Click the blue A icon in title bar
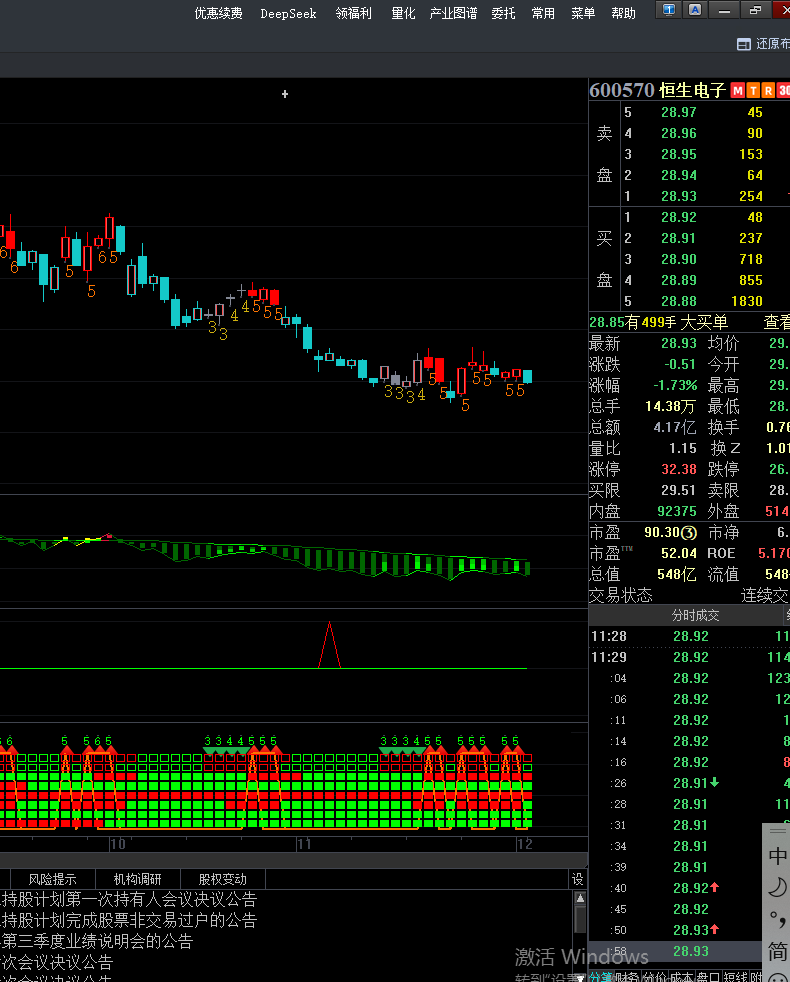The image size is (790, 982). point(694,10)
